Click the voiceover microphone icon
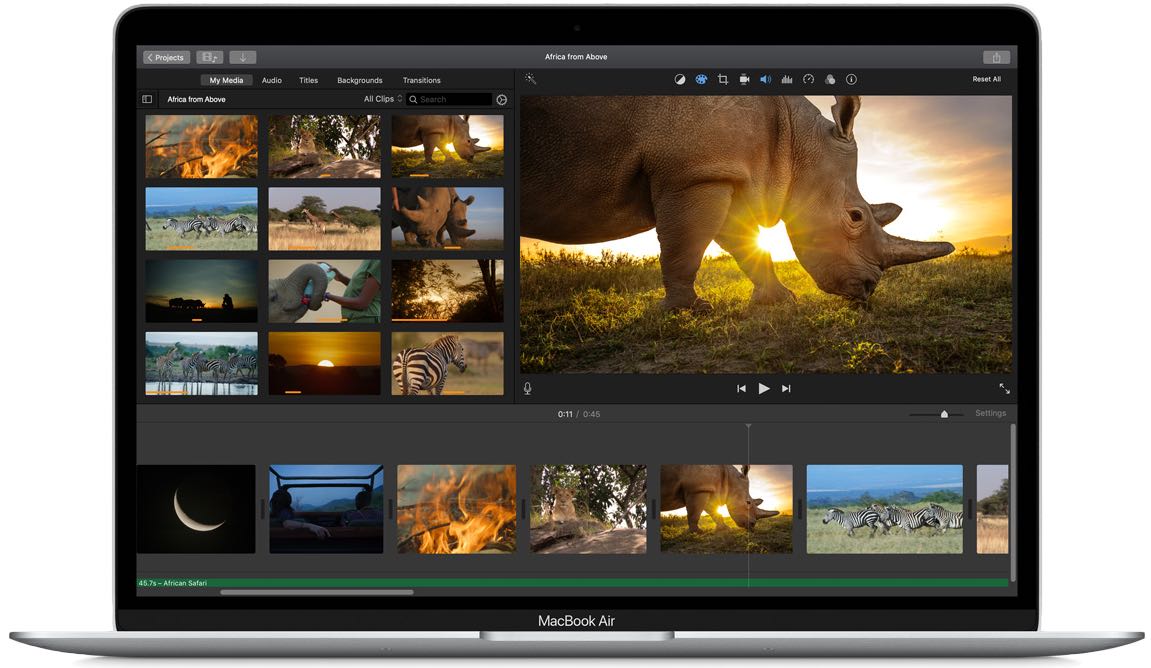The image size is (1151, 668). point(527,388)
